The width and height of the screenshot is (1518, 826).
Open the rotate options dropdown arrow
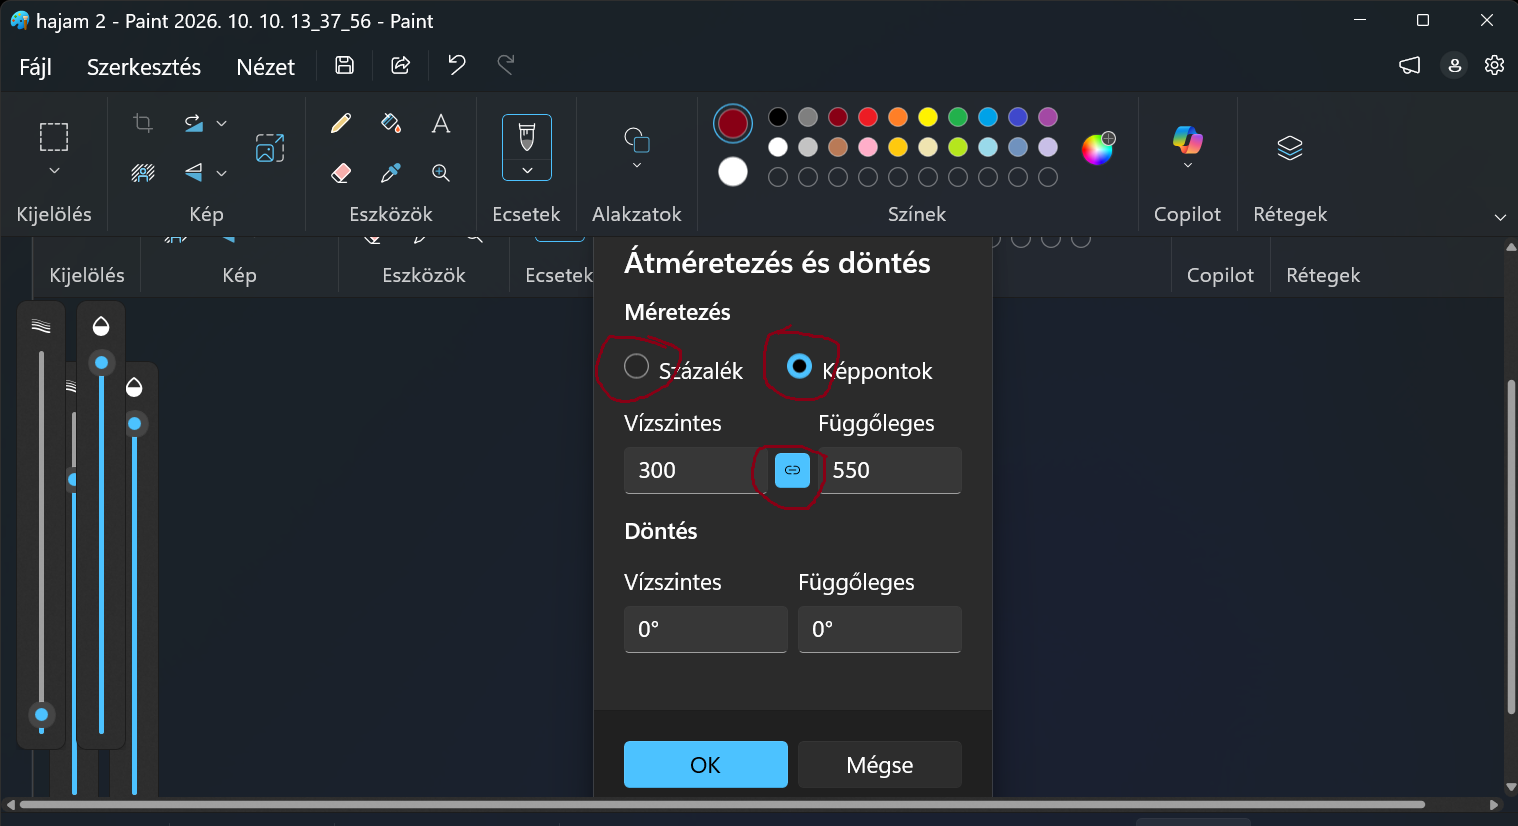click(x=222, y=123)
